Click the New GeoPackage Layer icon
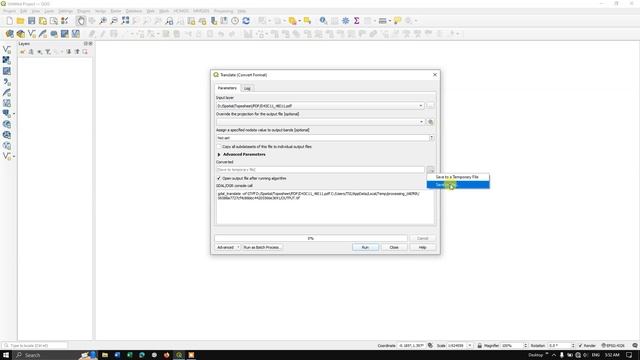This screenshot has width=640, height=360. [20, 34]
